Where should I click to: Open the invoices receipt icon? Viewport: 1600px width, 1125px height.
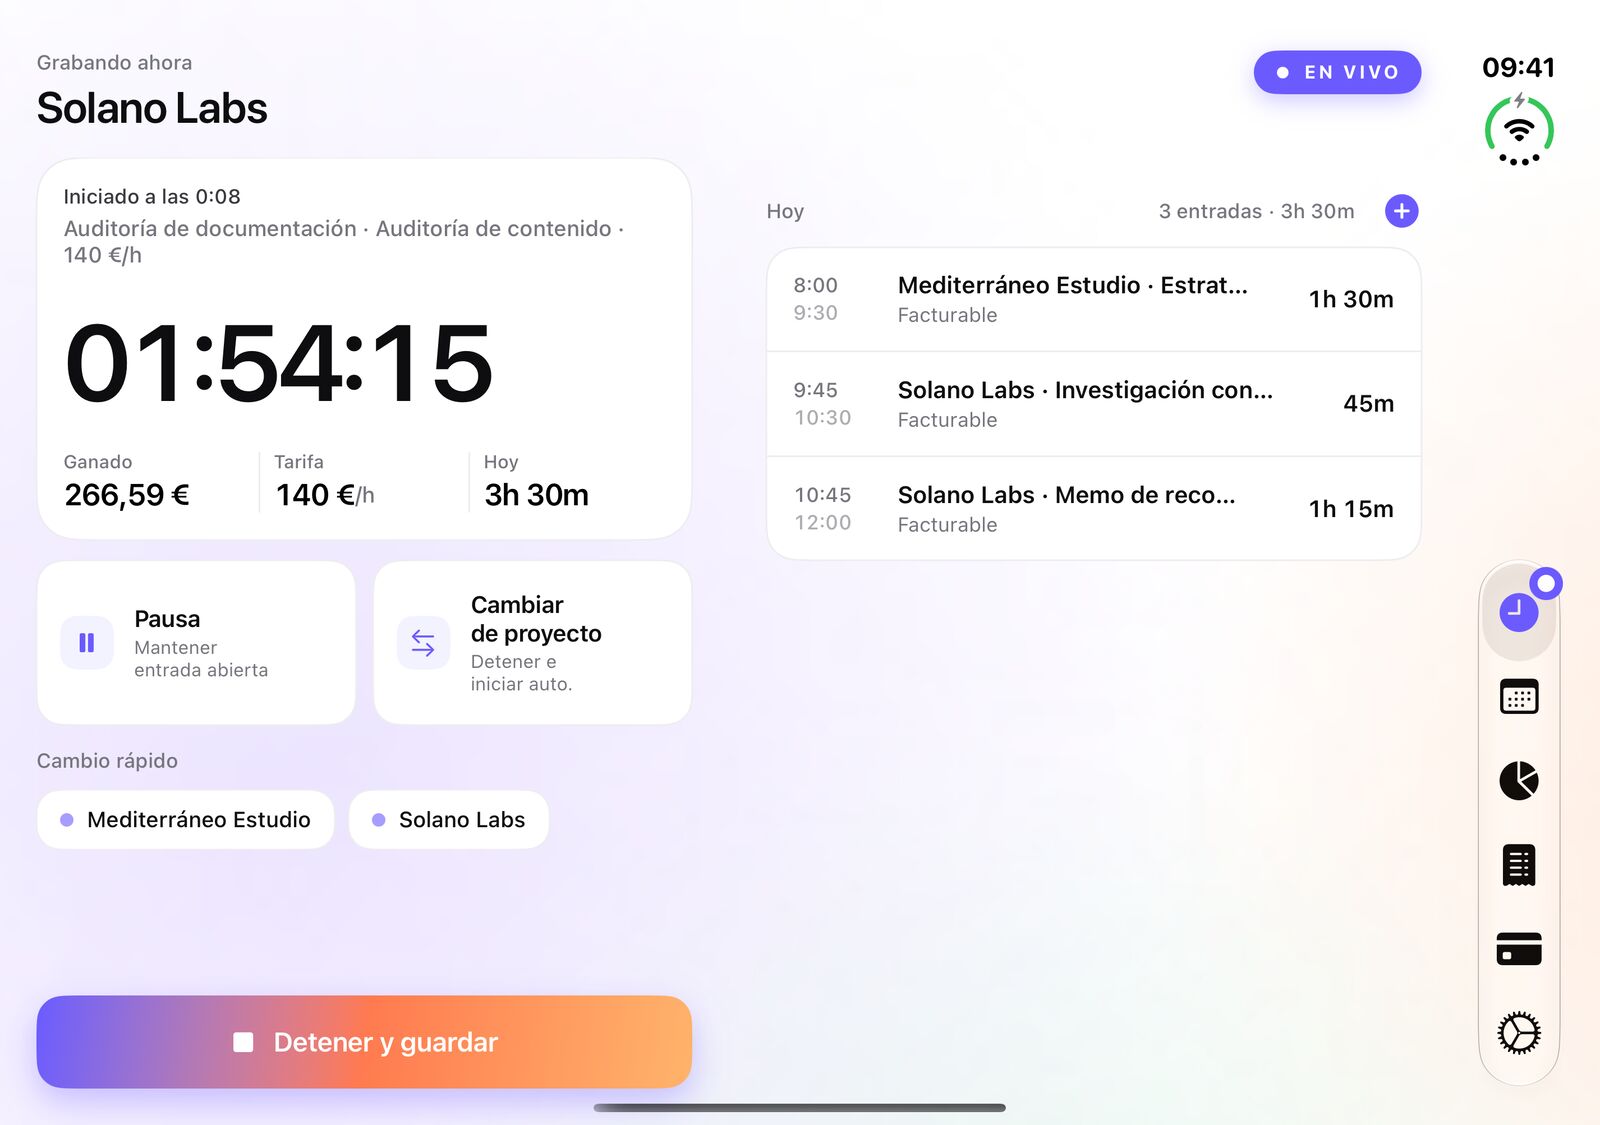[x=1518, y=865]
